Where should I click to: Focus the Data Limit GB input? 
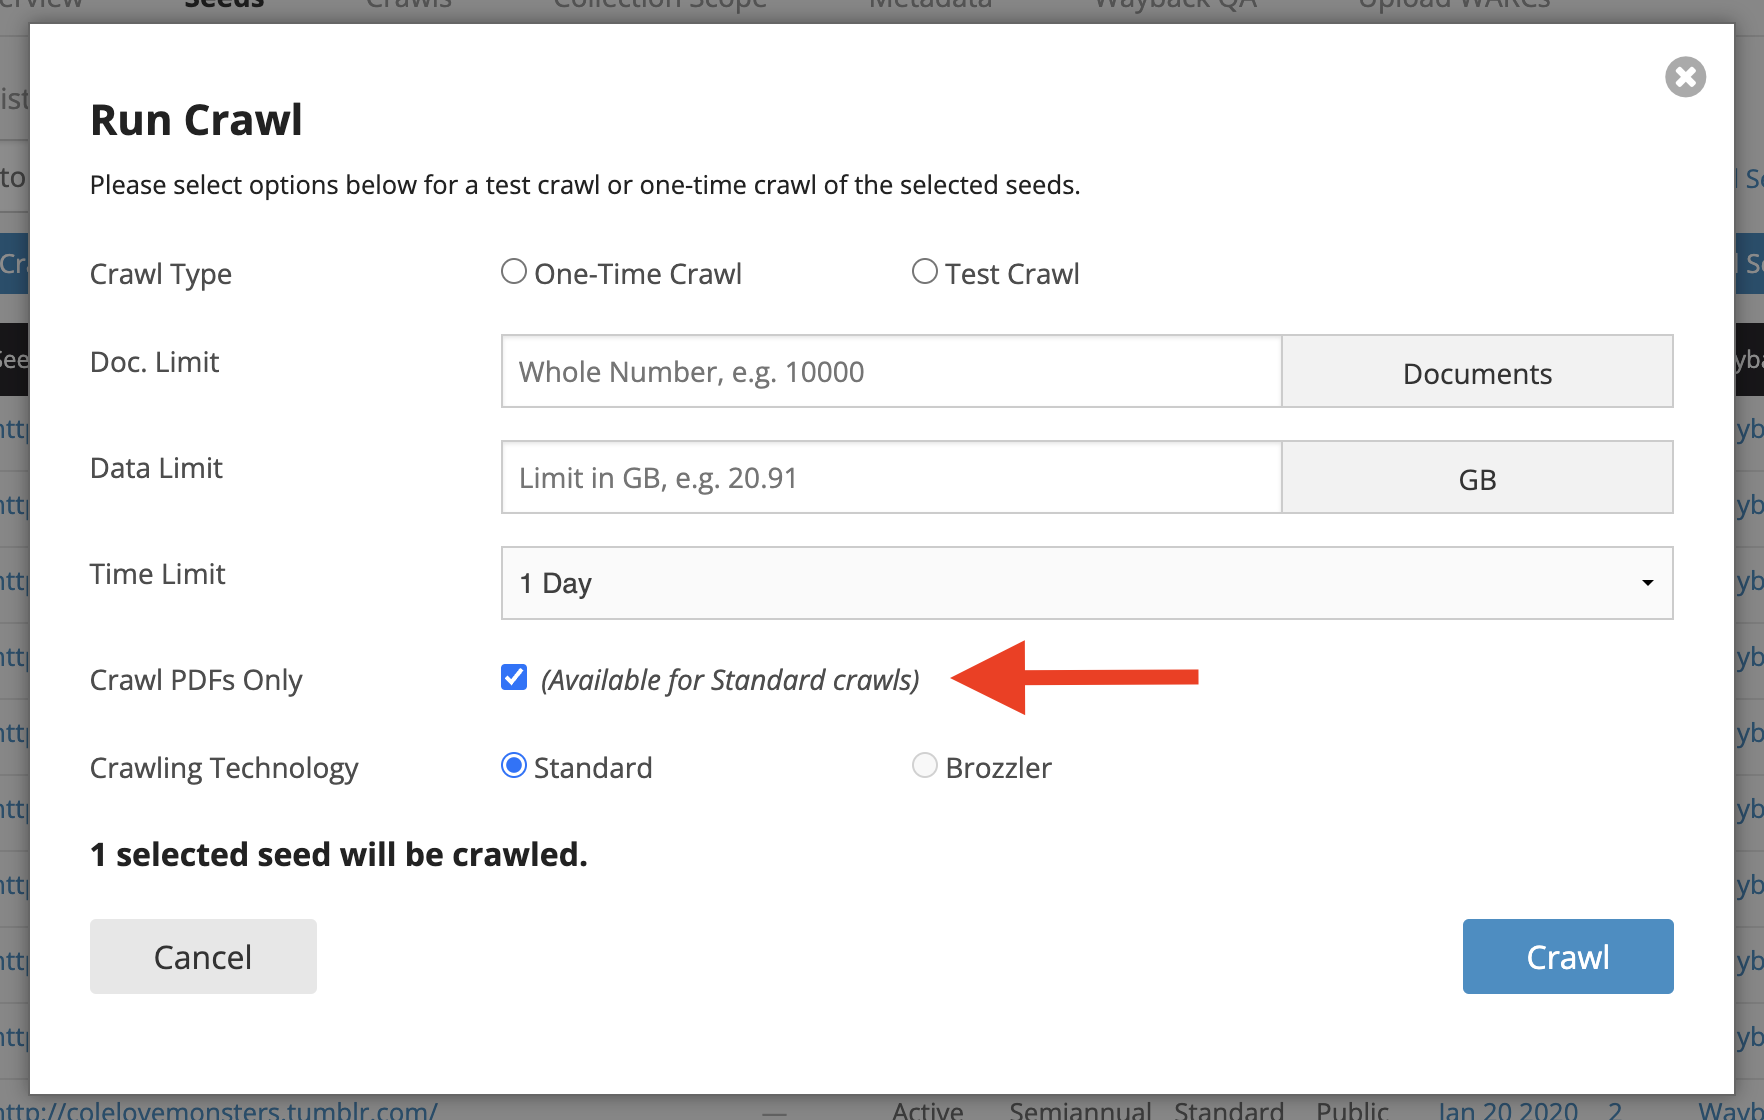[x=890, y=478]
